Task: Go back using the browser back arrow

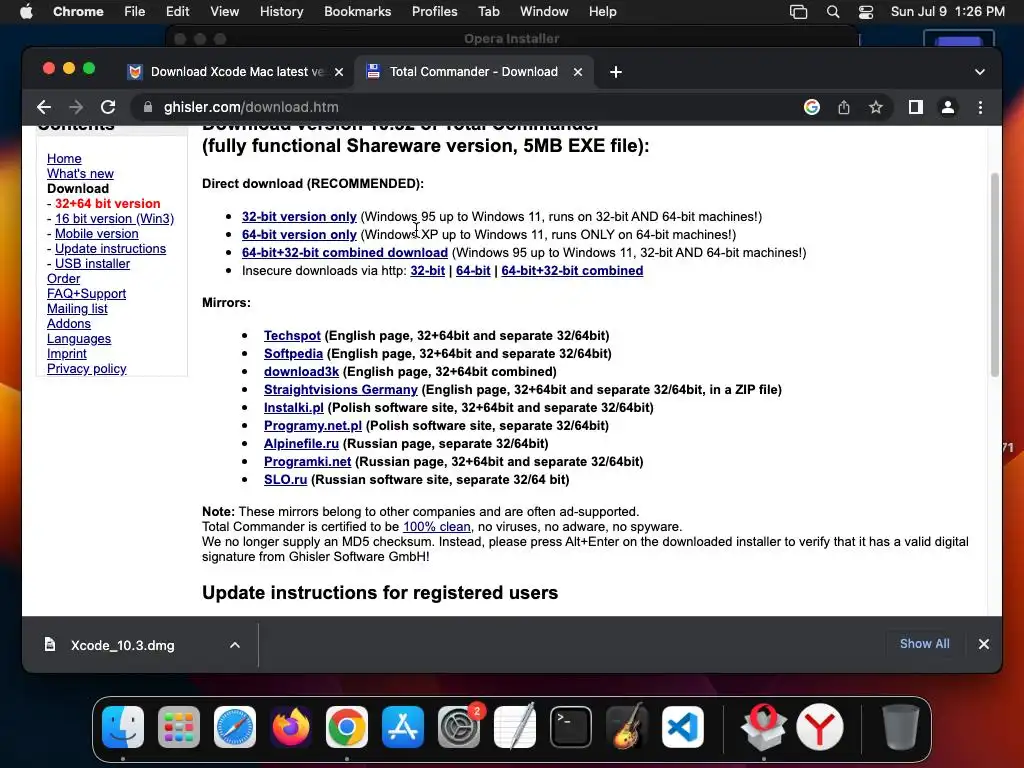Action: click(44, 107)
